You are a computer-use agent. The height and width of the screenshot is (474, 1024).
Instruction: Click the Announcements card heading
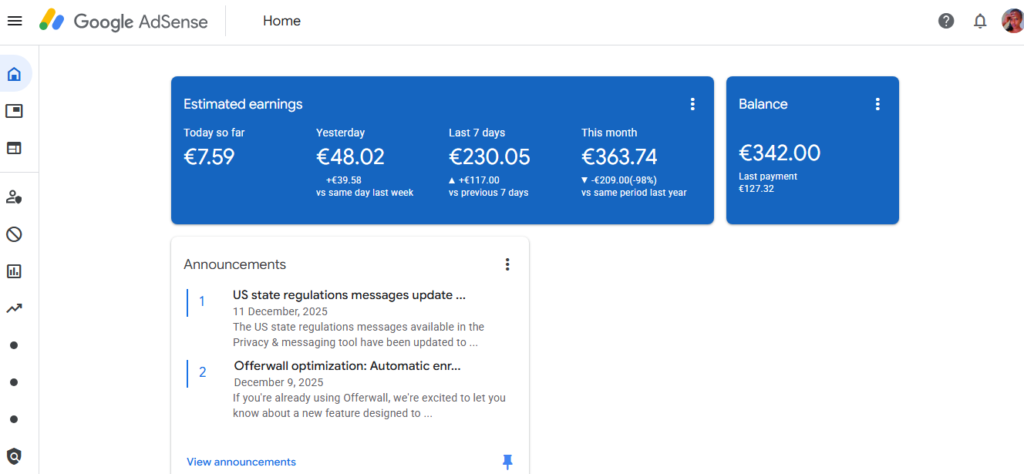[x=234, y=264]
